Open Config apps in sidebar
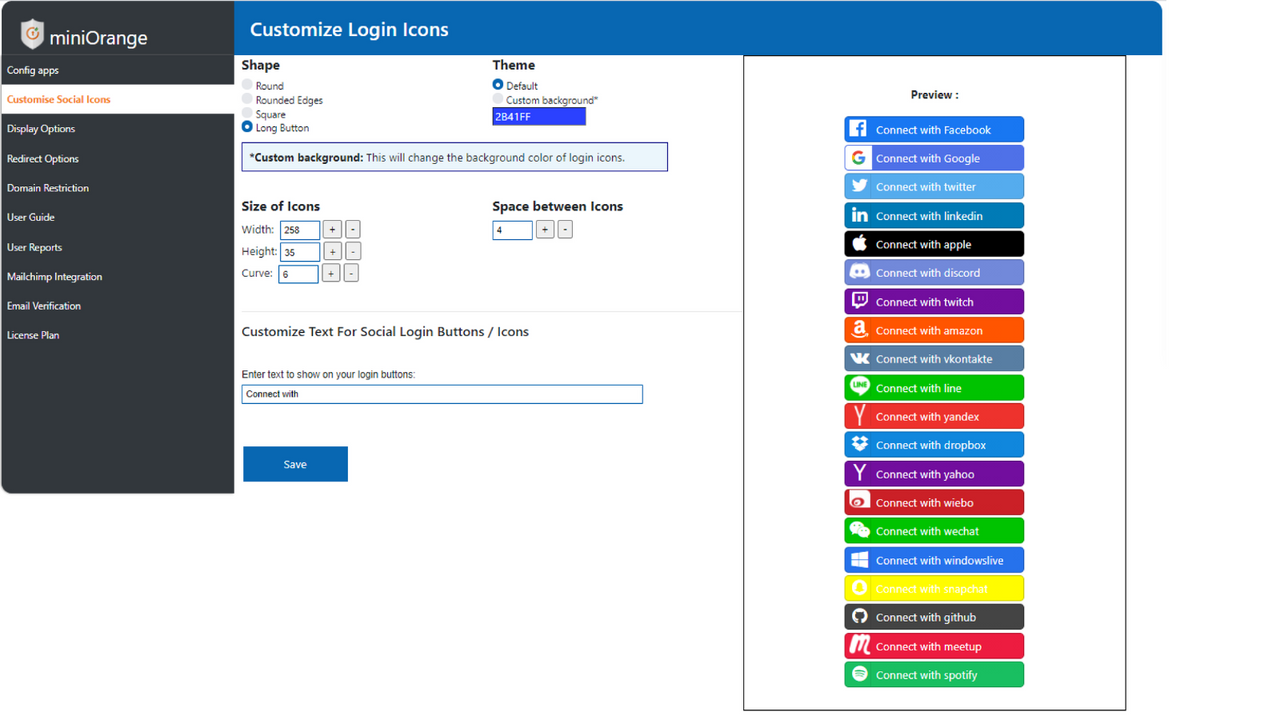This screenshot has width=1280, height=720. click(117, 70)
